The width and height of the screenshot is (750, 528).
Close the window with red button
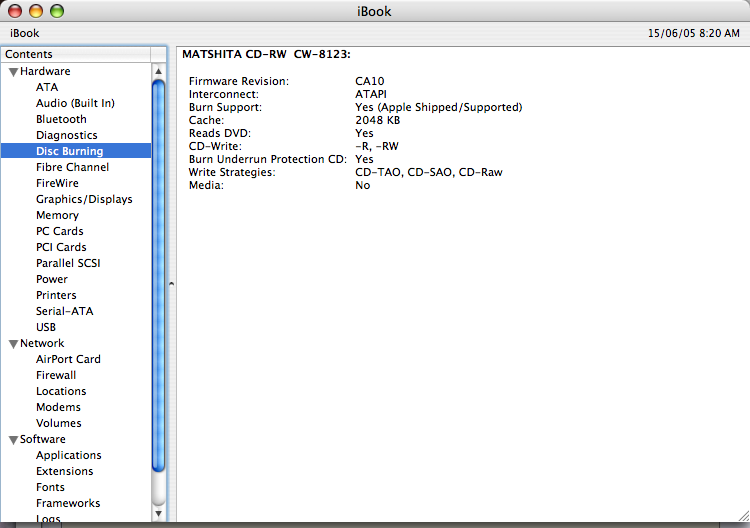click(x=15, y=11)
